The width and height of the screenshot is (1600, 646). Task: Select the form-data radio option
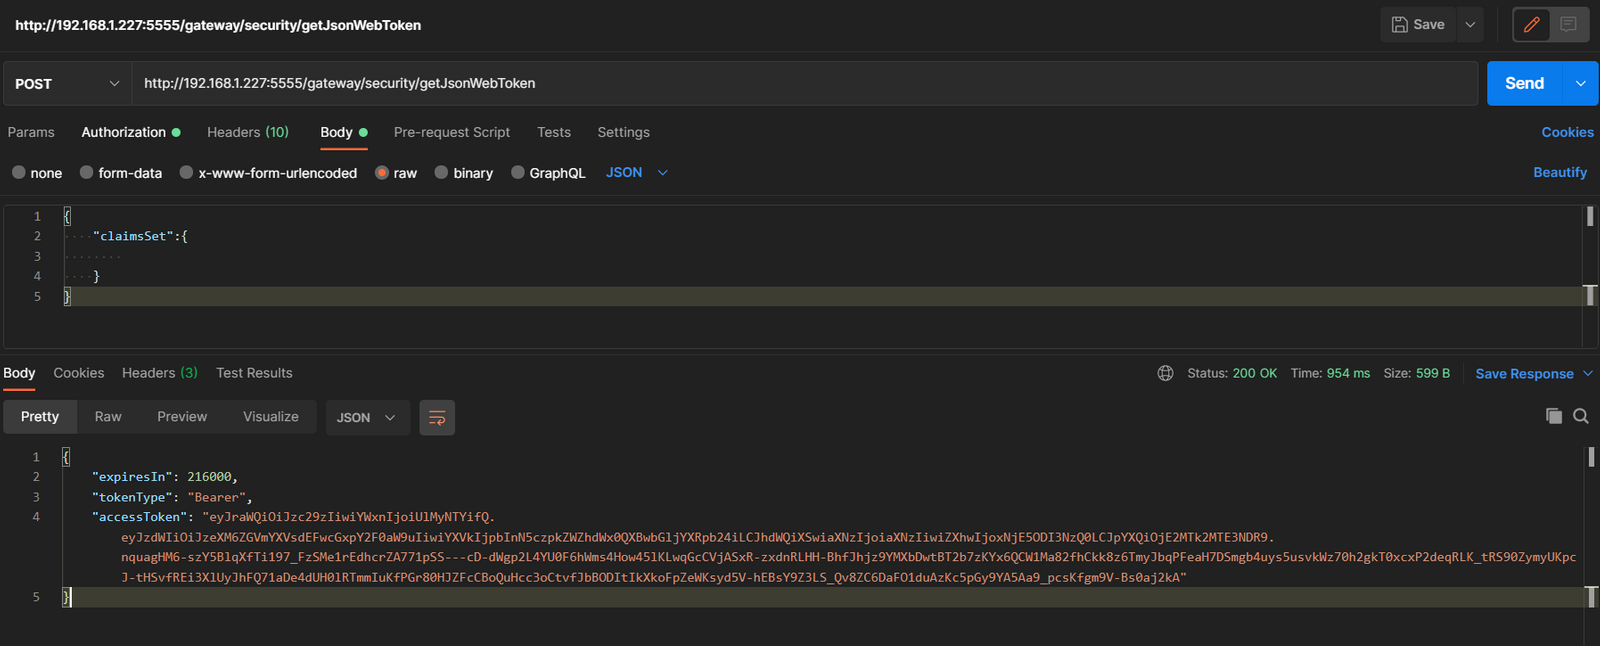click(87, 173)
